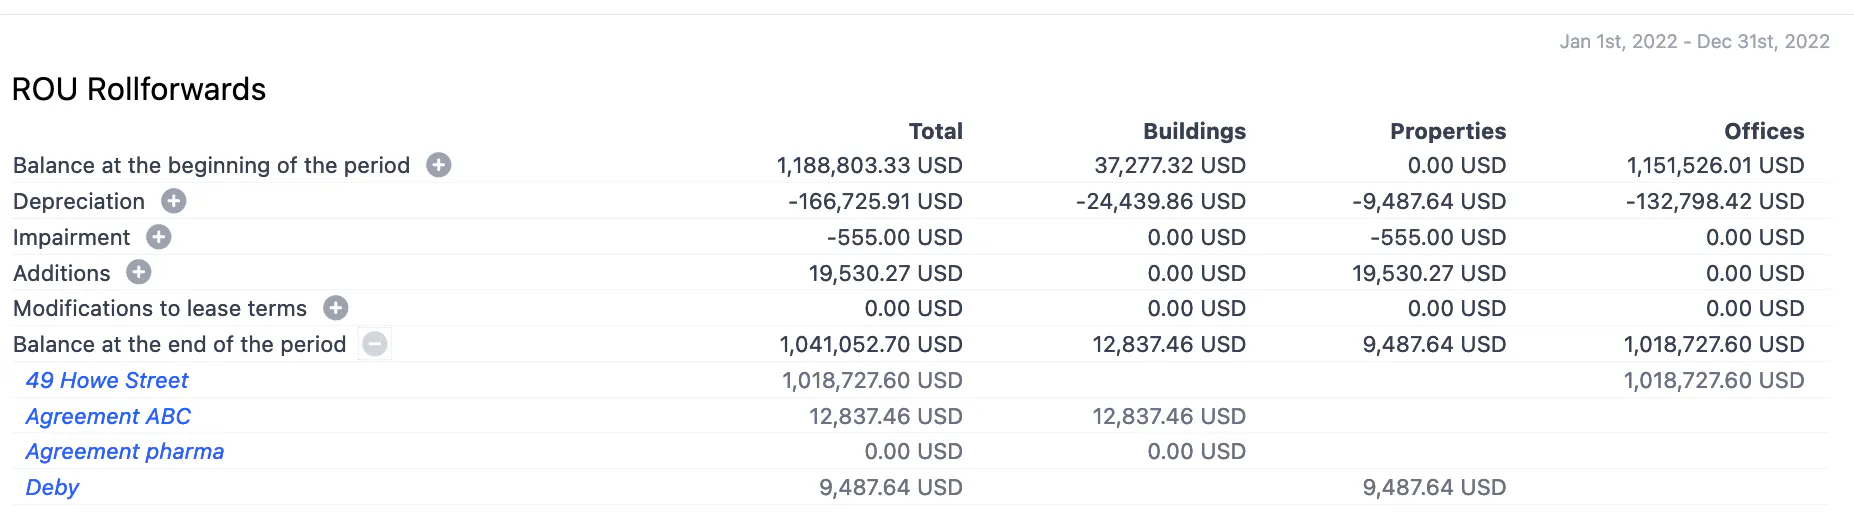
Task: Expand Modifications to lease terms row
Action: pos(336,308)
